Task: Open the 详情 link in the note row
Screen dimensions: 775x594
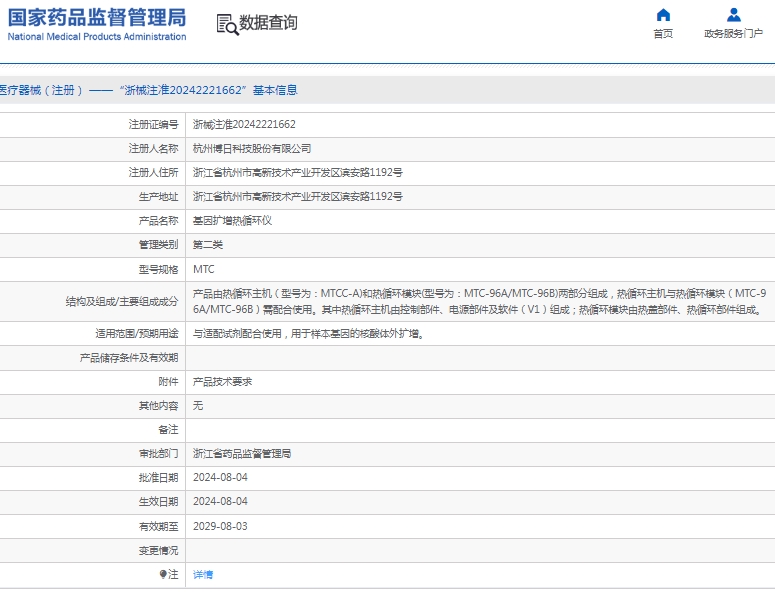Action: click(x=203, y=575)
